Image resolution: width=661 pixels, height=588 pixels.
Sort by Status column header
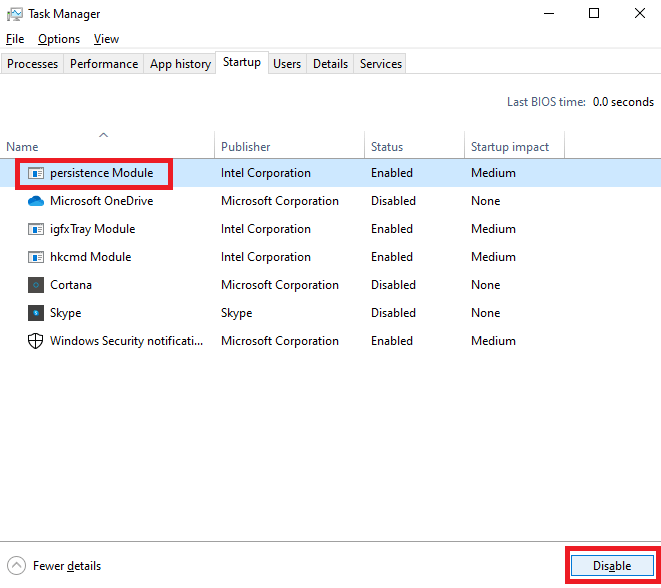[387, 147]
